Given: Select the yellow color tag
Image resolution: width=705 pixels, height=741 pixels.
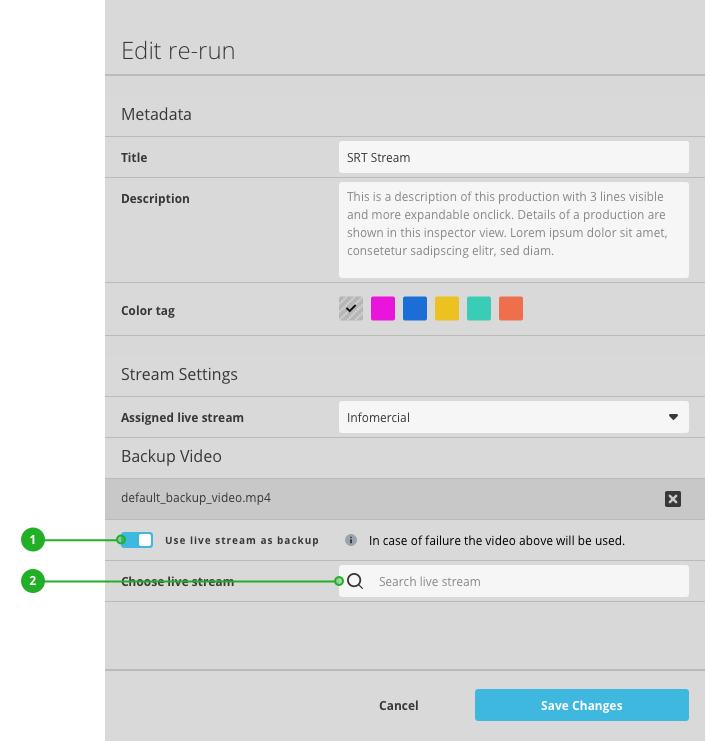Looking at the screenshot, I should pyautogui.click(x=447, y=309).
